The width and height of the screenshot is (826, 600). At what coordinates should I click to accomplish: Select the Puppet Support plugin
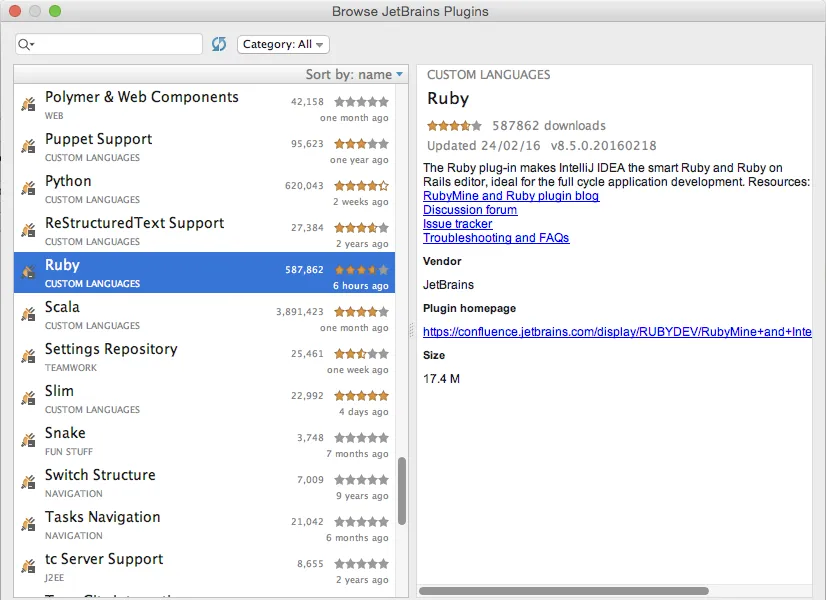tap(204, 146)
